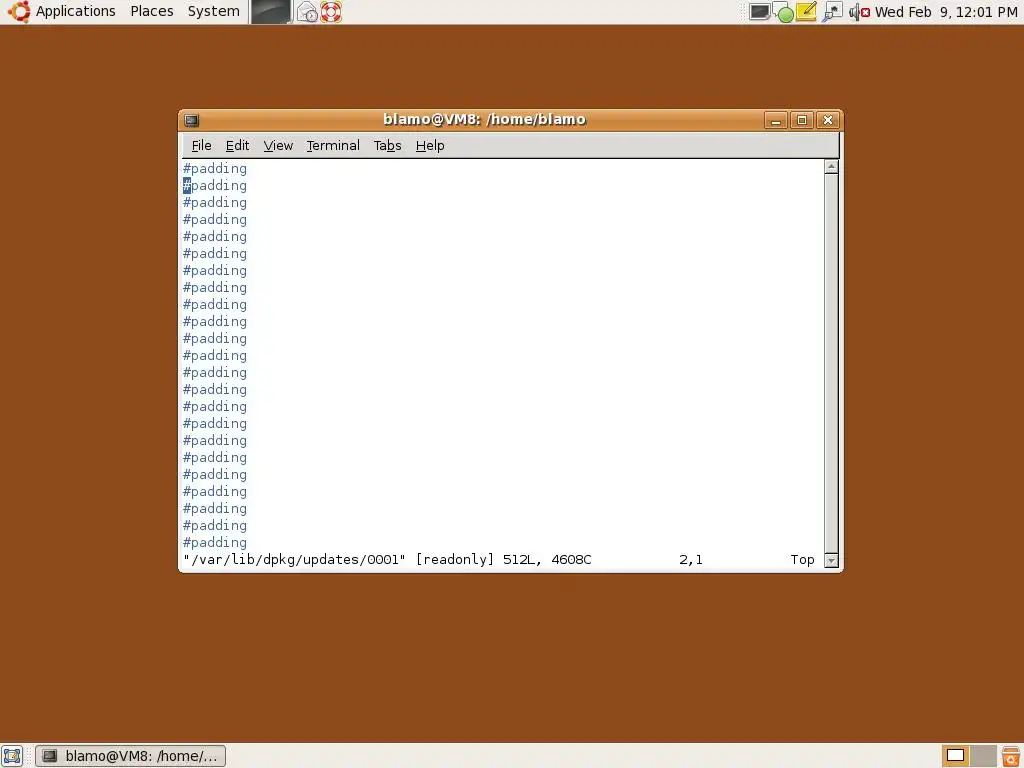
Task: Launch the dark panel launcher beside System
Action: coord(270,12)
